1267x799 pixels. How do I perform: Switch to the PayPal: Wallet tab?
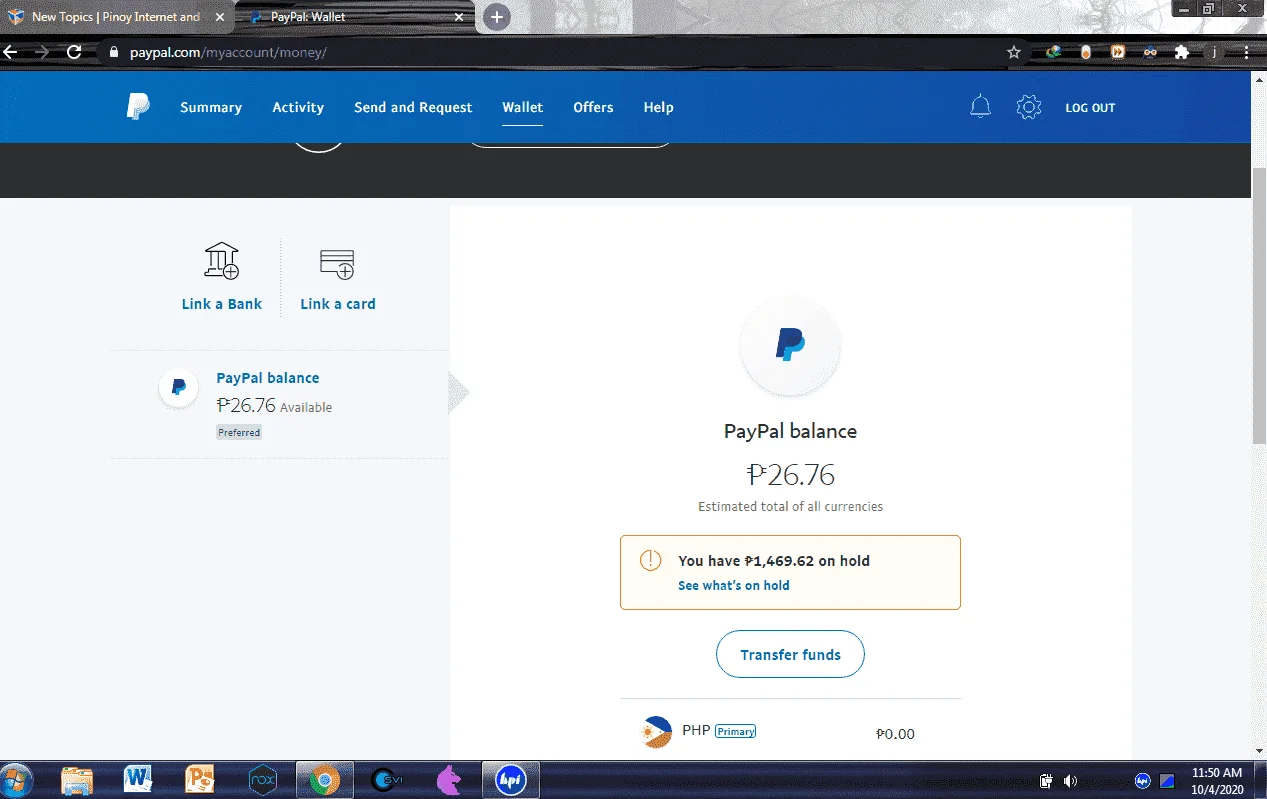pyautogui.click(x=356, y=17)
